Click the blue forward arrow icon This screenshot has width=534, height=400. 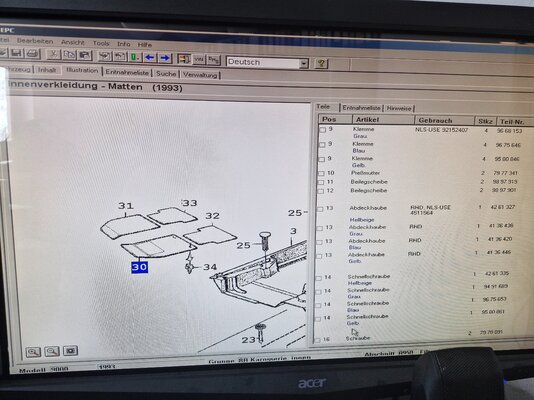165,58
